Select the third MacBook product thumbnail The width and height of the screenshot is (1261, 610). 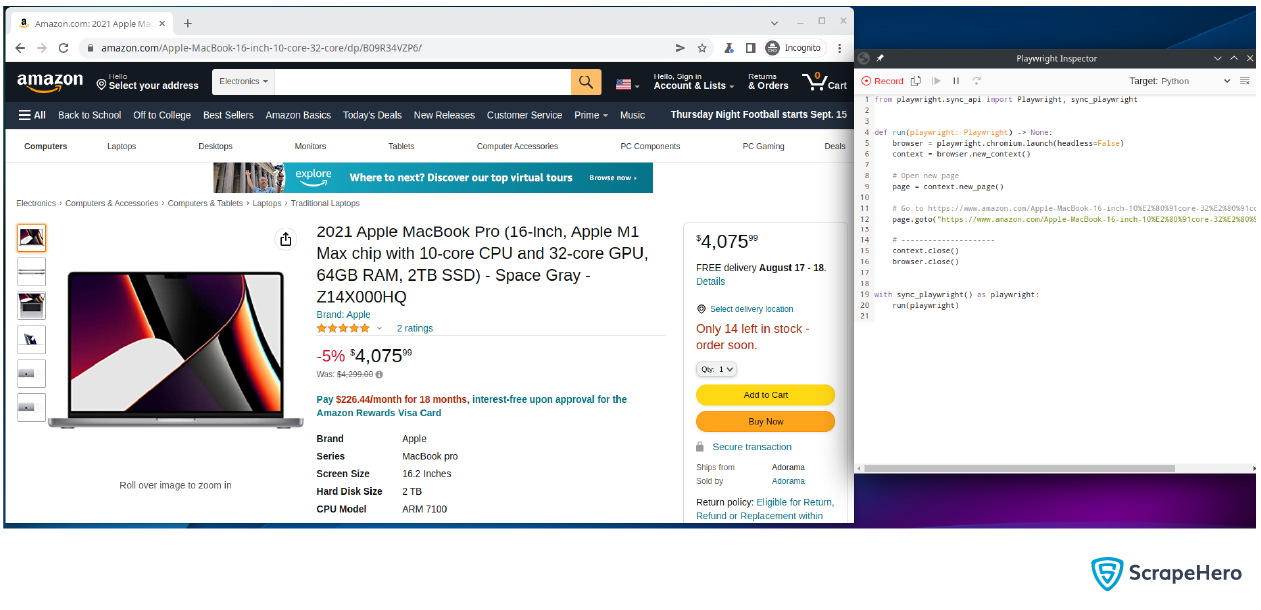pos(31,305)
